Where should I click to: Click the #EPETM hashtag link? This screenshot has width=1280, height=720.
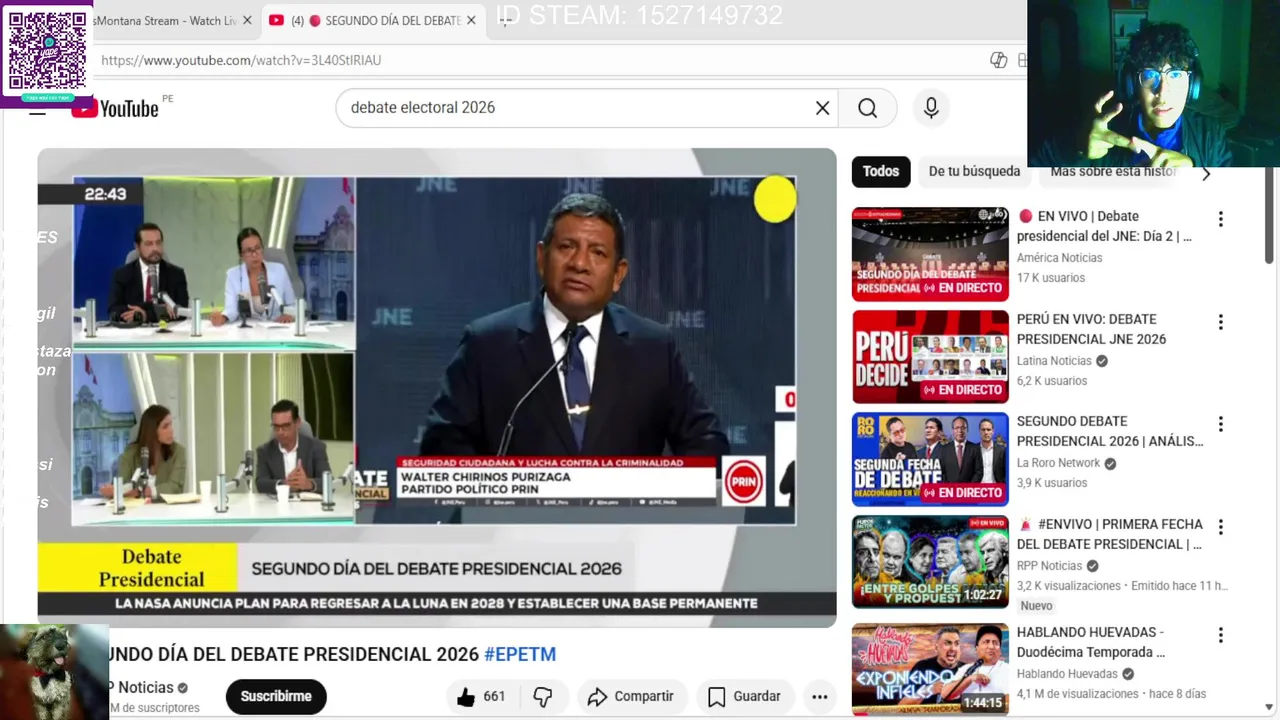520,654
